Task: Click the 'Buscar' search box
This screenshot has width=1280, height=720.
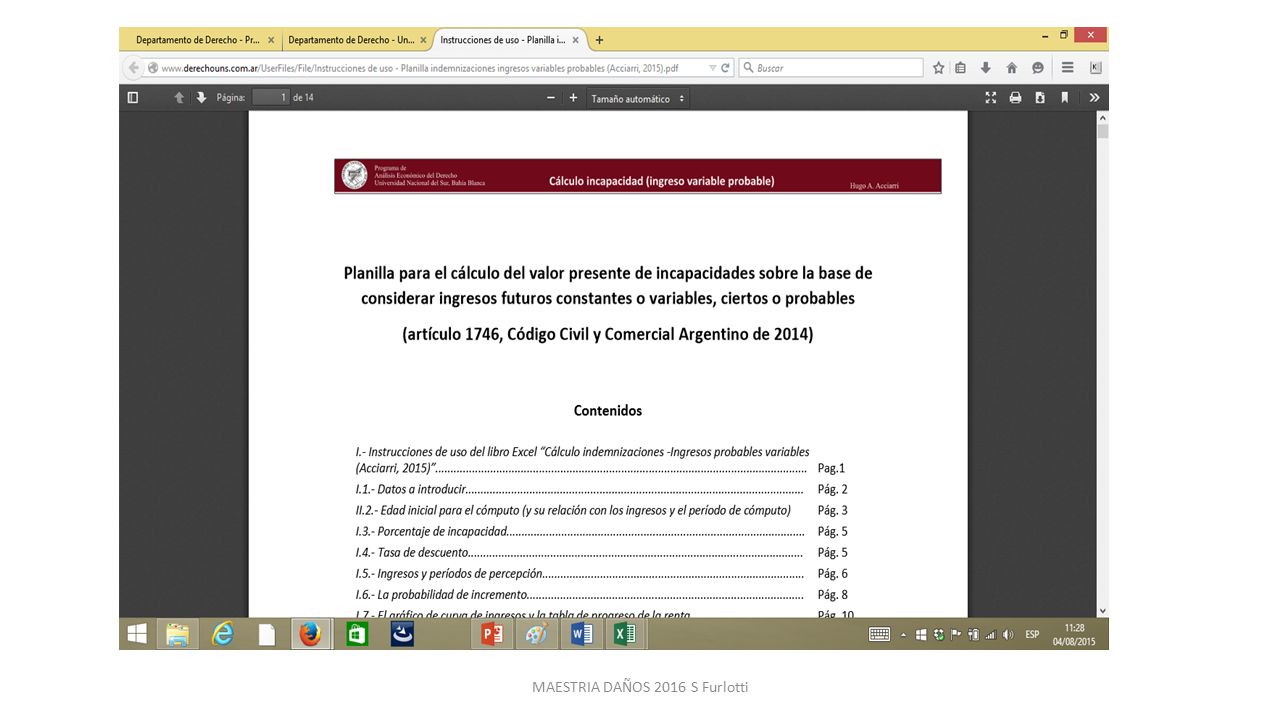Action: pos(830,68)
